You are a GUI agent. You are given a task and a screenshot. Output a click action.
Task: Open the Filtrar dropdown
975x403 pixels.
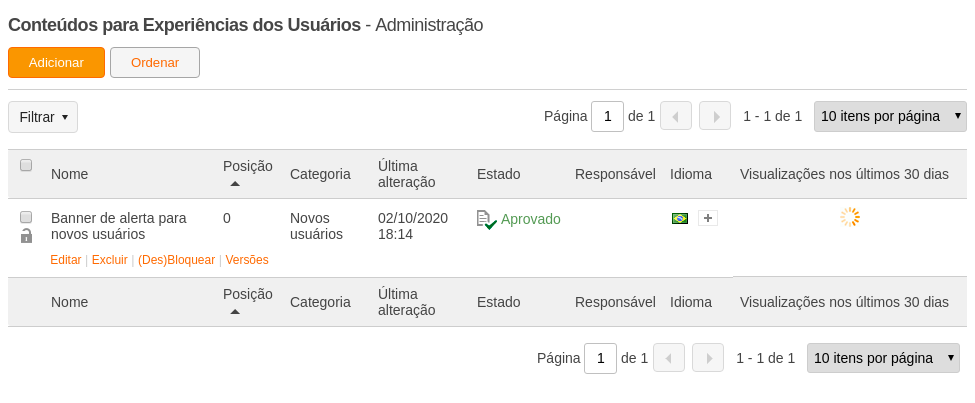click(x=43, y=117)
